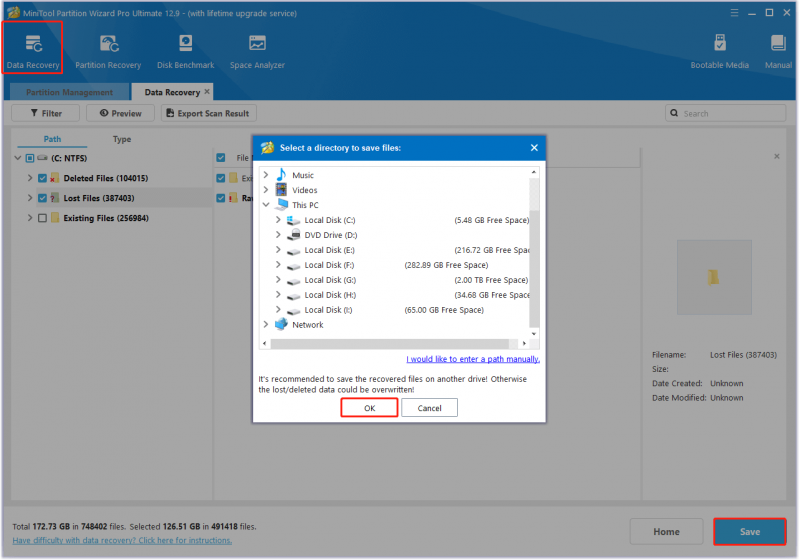Select the Network icon in dialog

pos(281,324)
